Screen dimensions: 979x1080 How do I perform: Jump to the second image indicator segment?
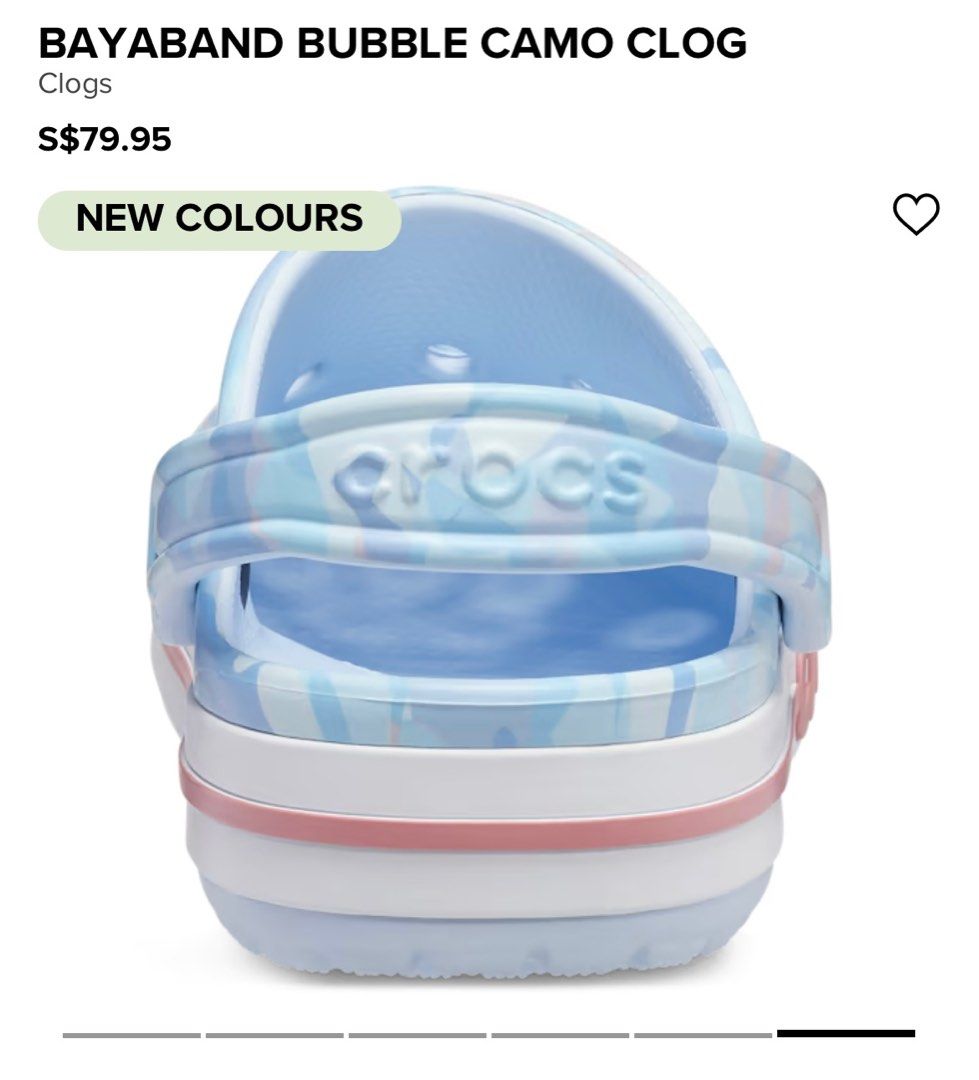(x=274, y=1035)
